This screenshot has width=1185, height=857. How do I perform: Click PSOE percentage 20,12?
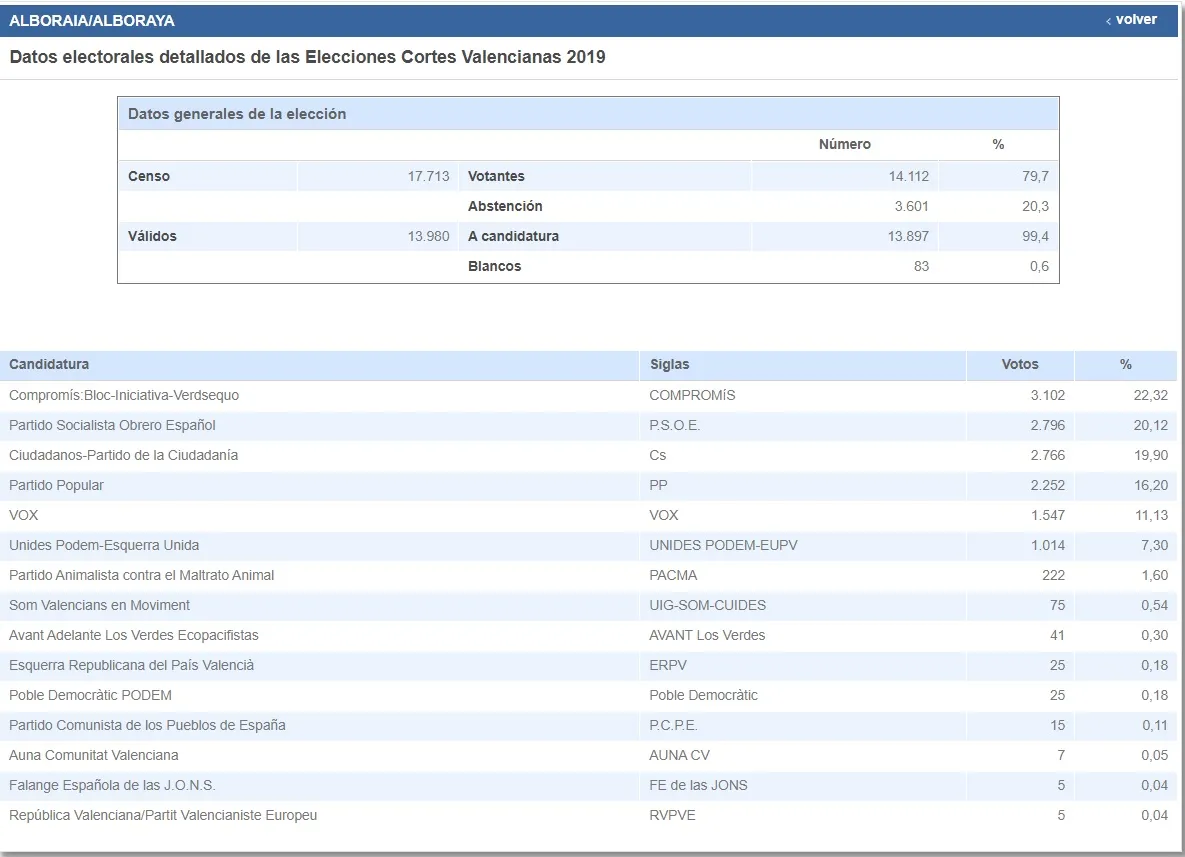(1150, 425)
